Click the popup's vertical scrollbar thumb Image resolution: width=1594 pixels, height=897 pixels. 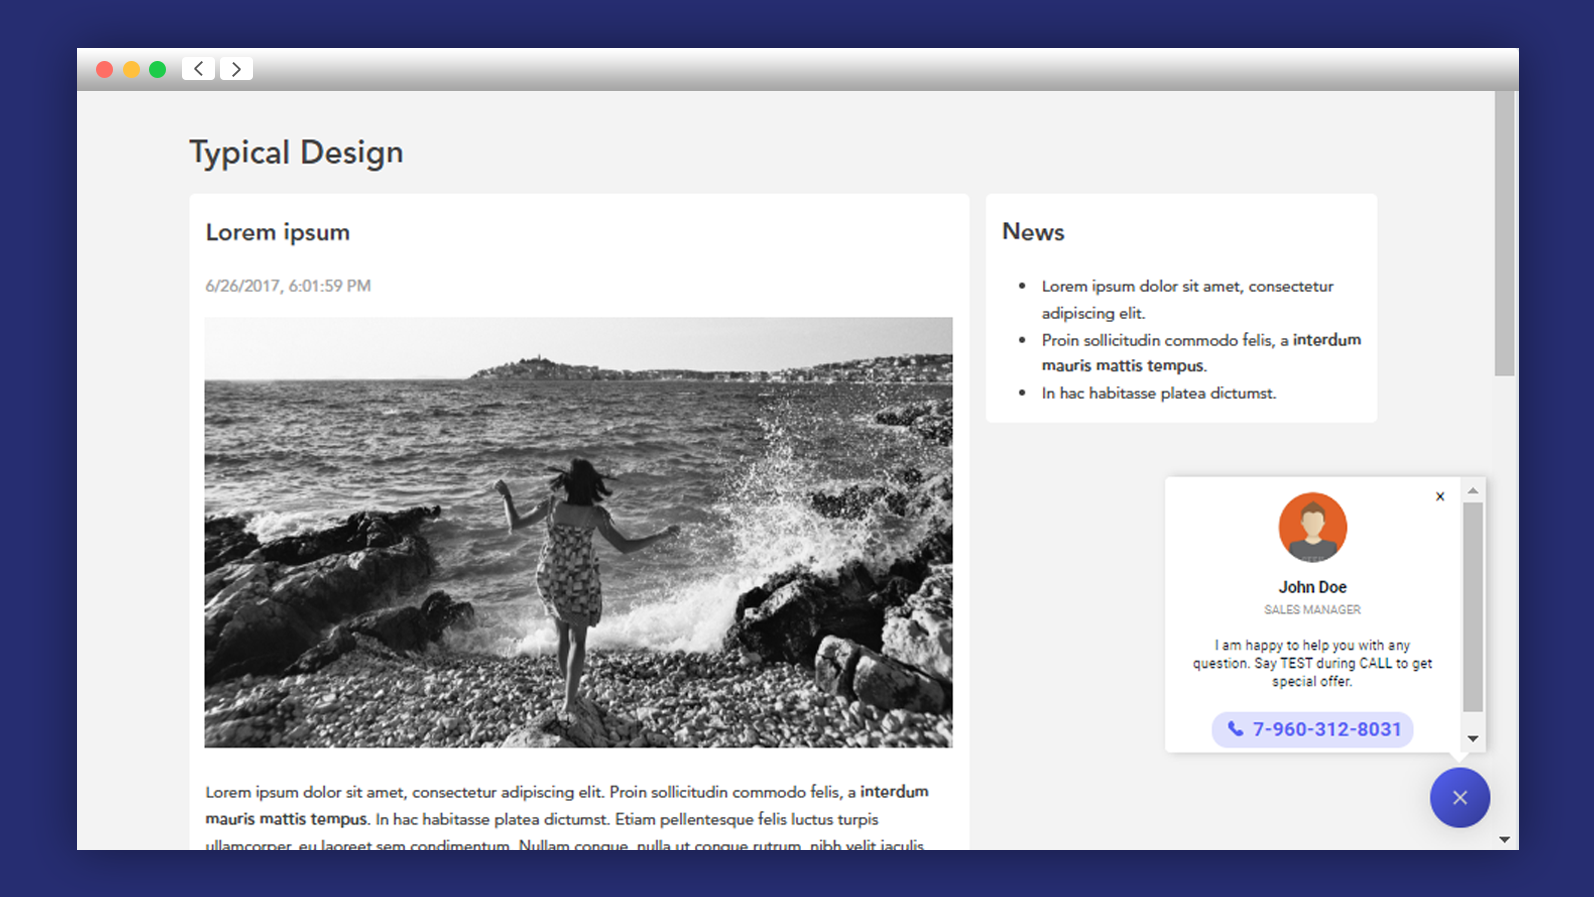pyautogui.click(x=1473, y=607)
